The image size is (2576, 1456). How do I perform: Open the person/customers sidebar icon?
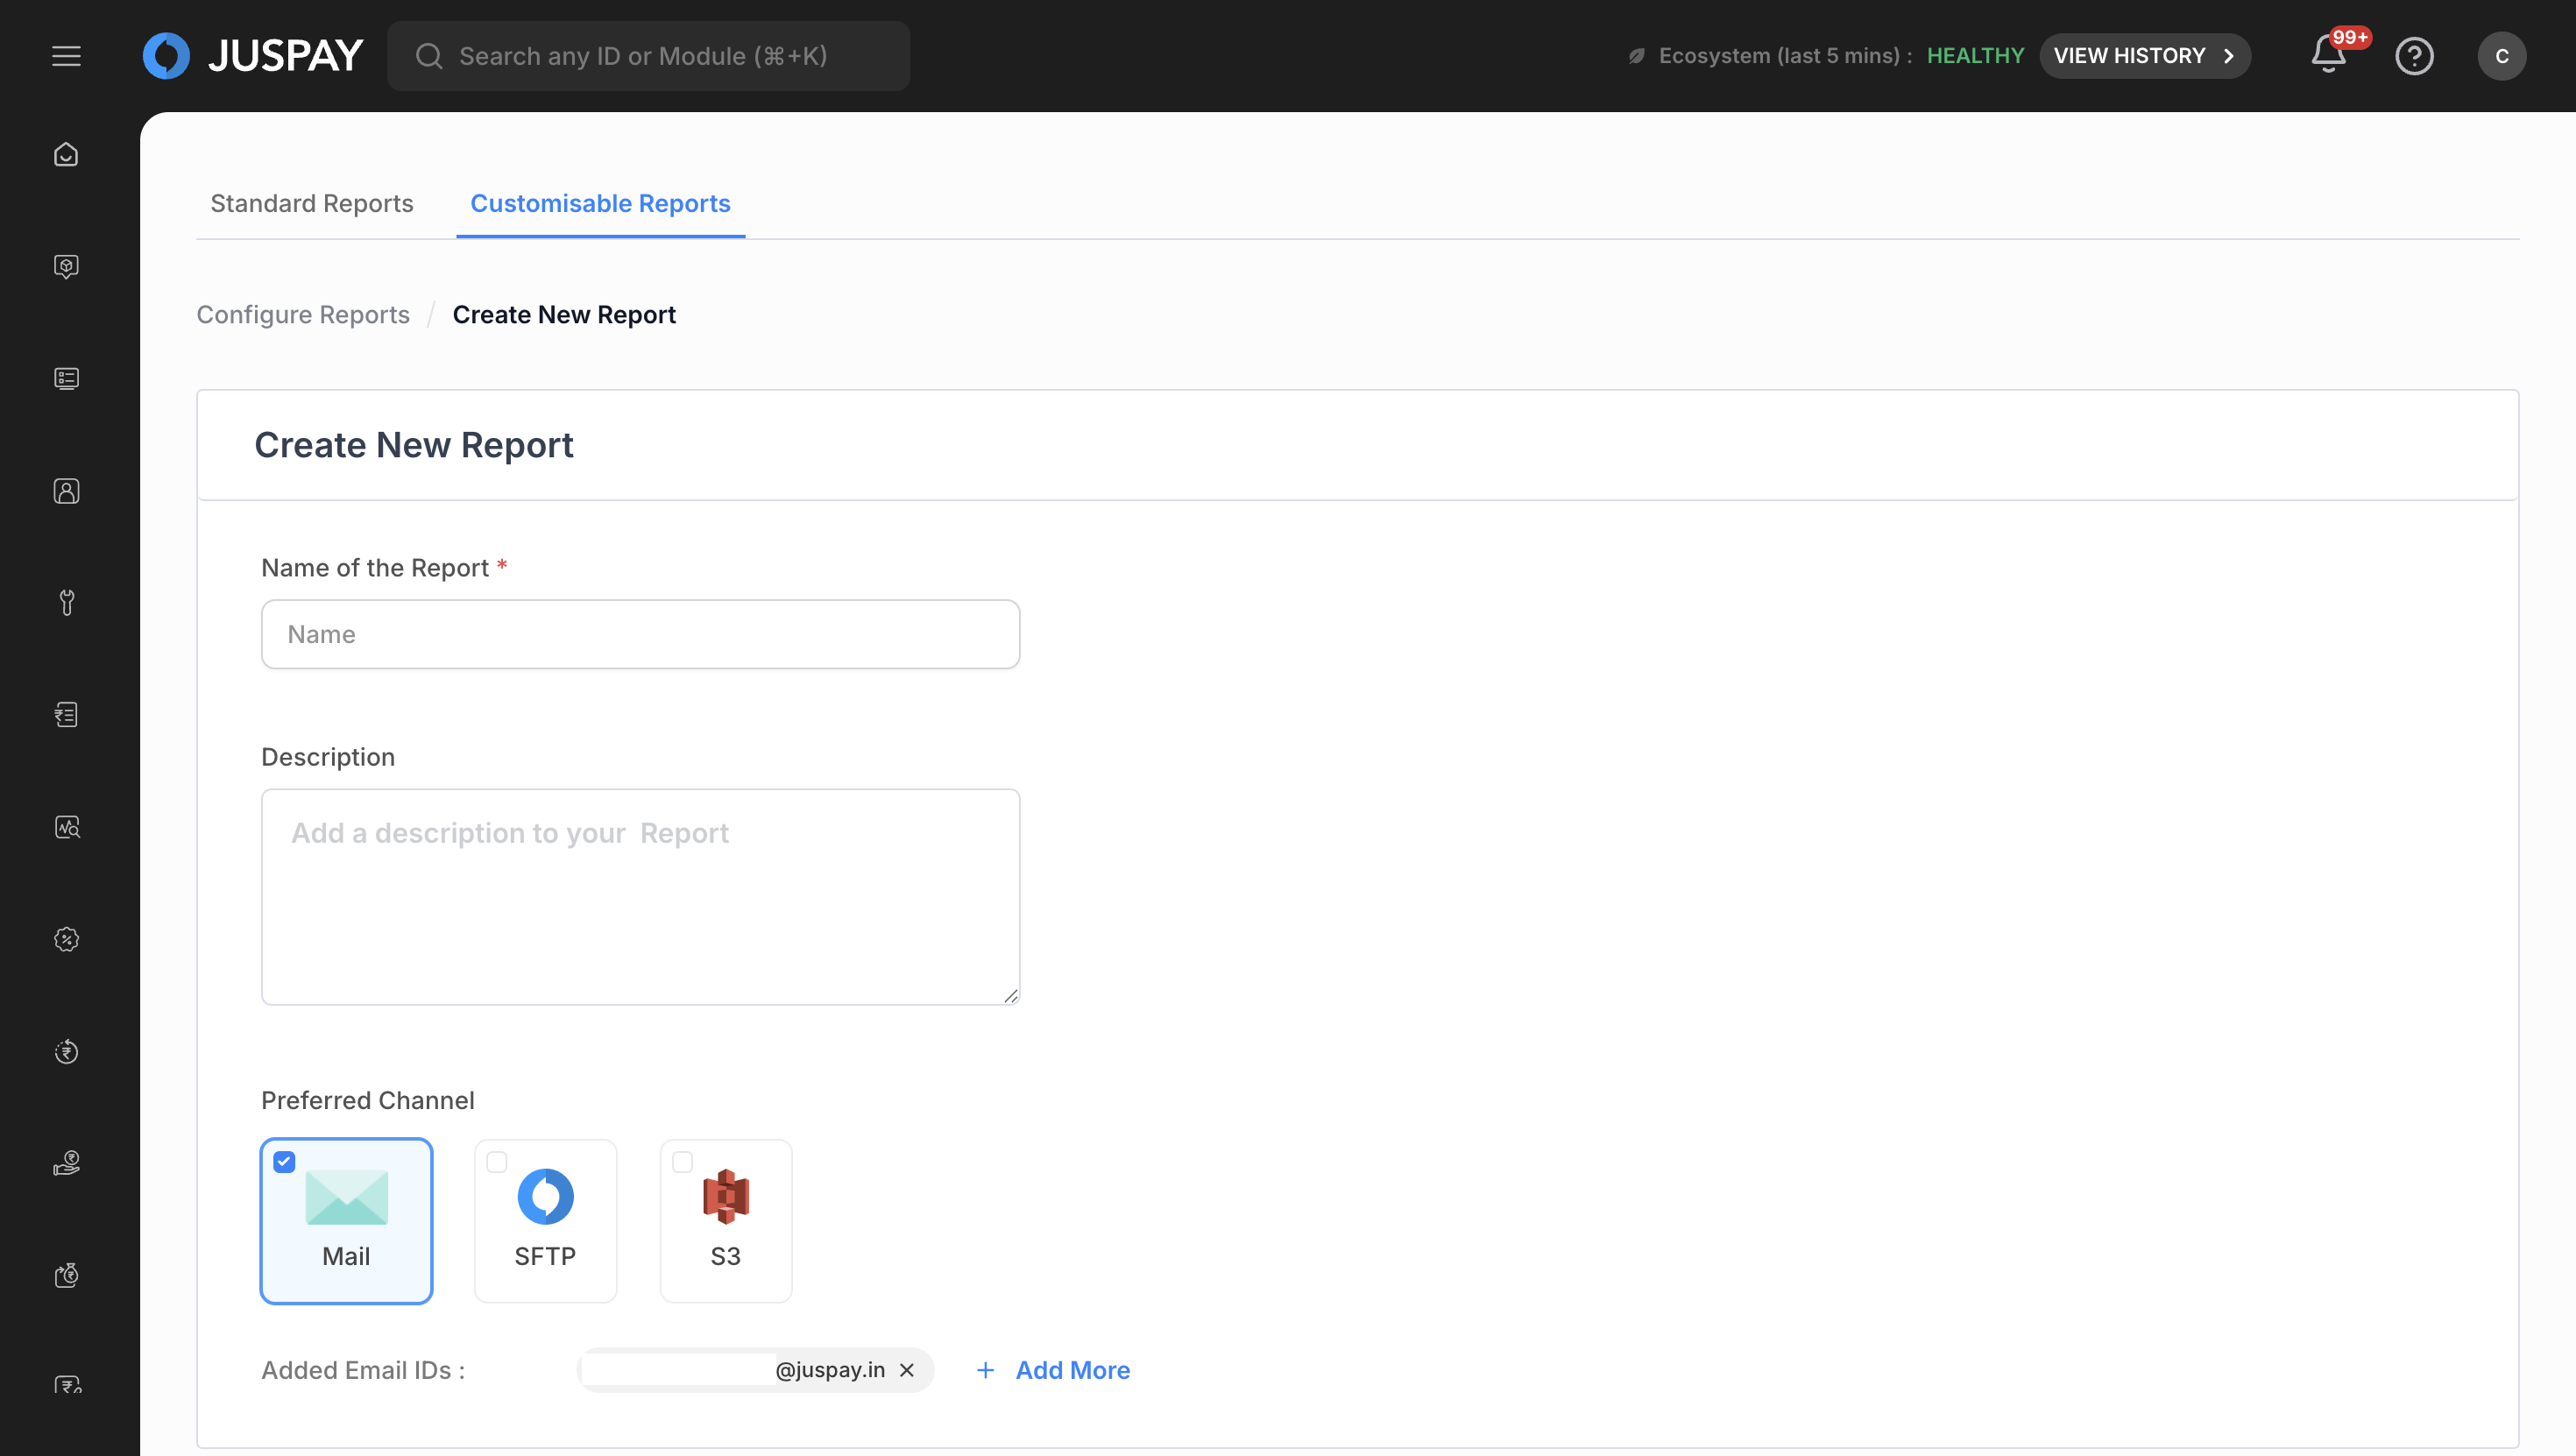coord(66,491)
